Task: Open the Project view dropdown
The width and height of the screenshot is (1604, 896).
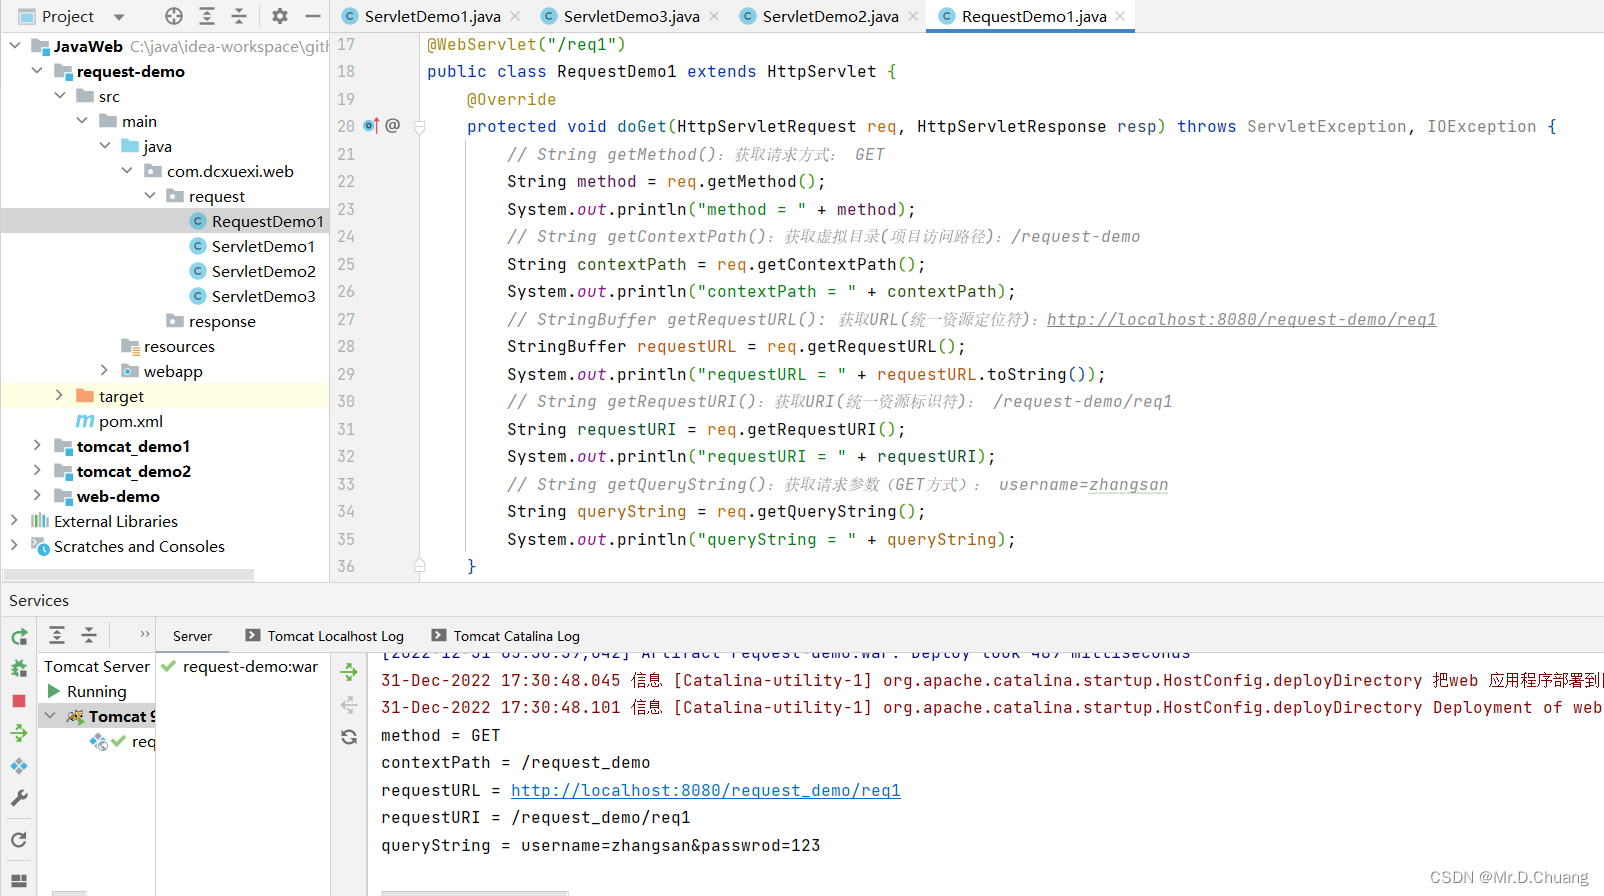Action: point(119,17)
